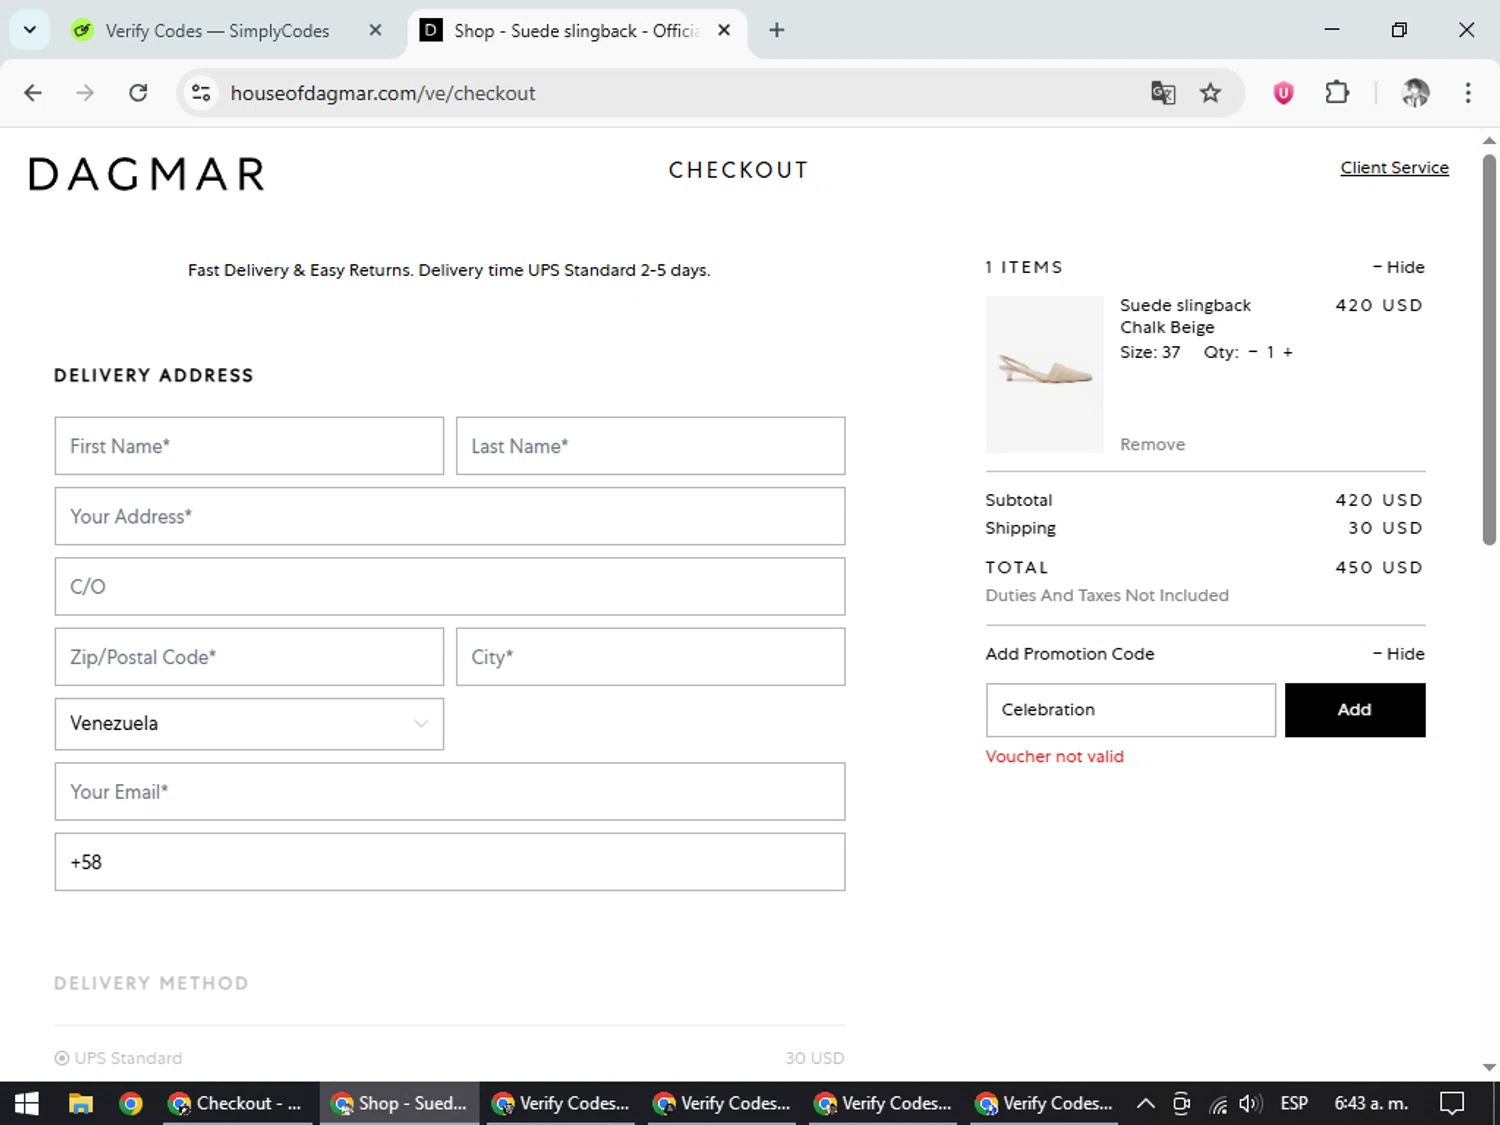1500x1125 pixels.
Task: Open the tab search dropdown arrow
Action: pos(30,30)
